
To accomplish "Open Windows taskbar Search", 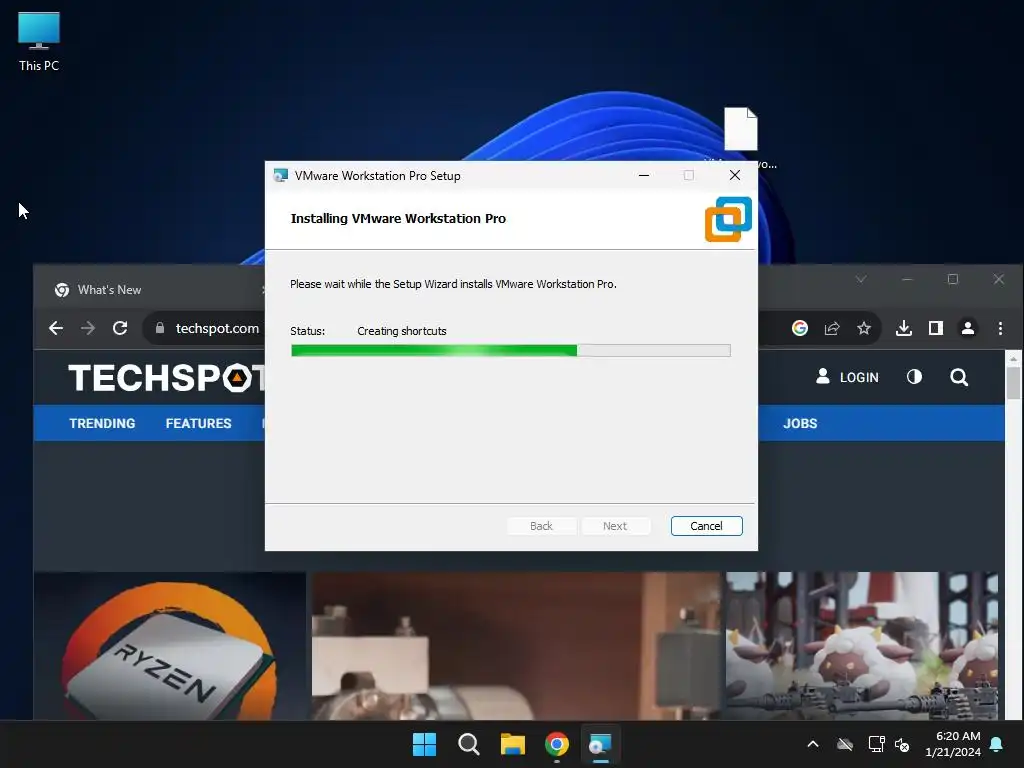I will [469, 744].
